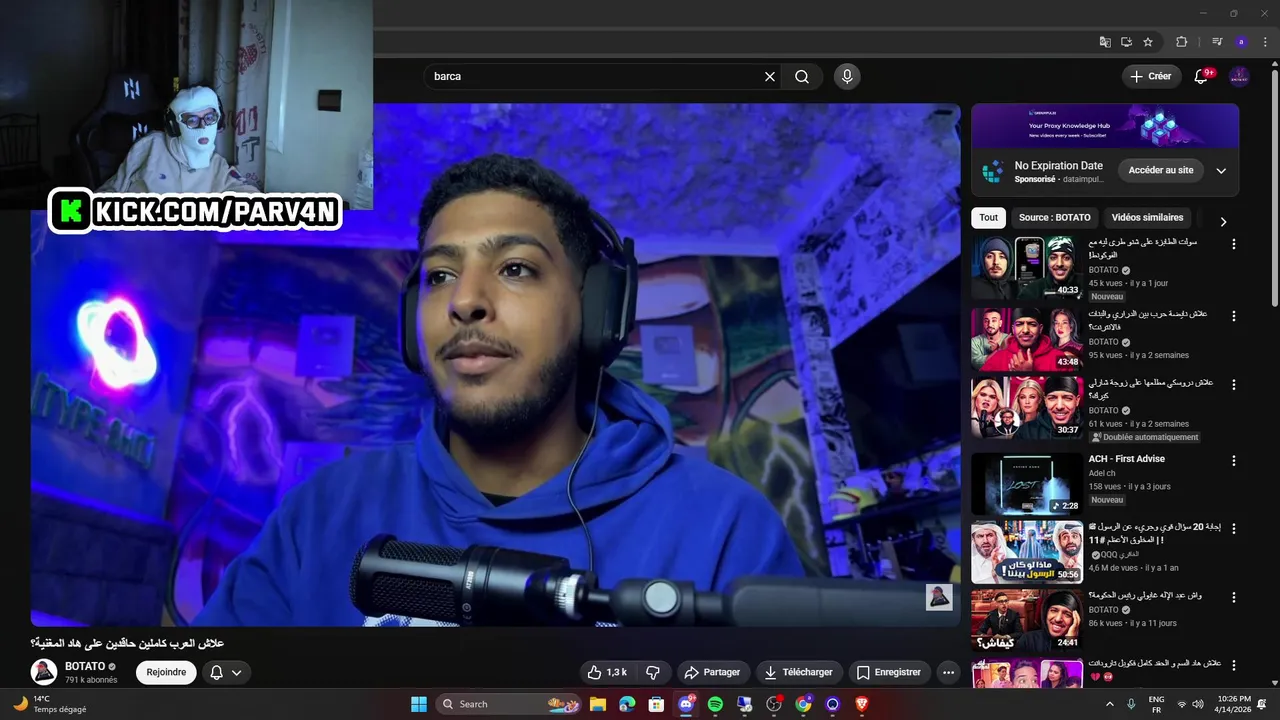This screenshot has height=720, width=1280.
Task: Open File Explorer from the taskbar
Action: tap(598, 704)
